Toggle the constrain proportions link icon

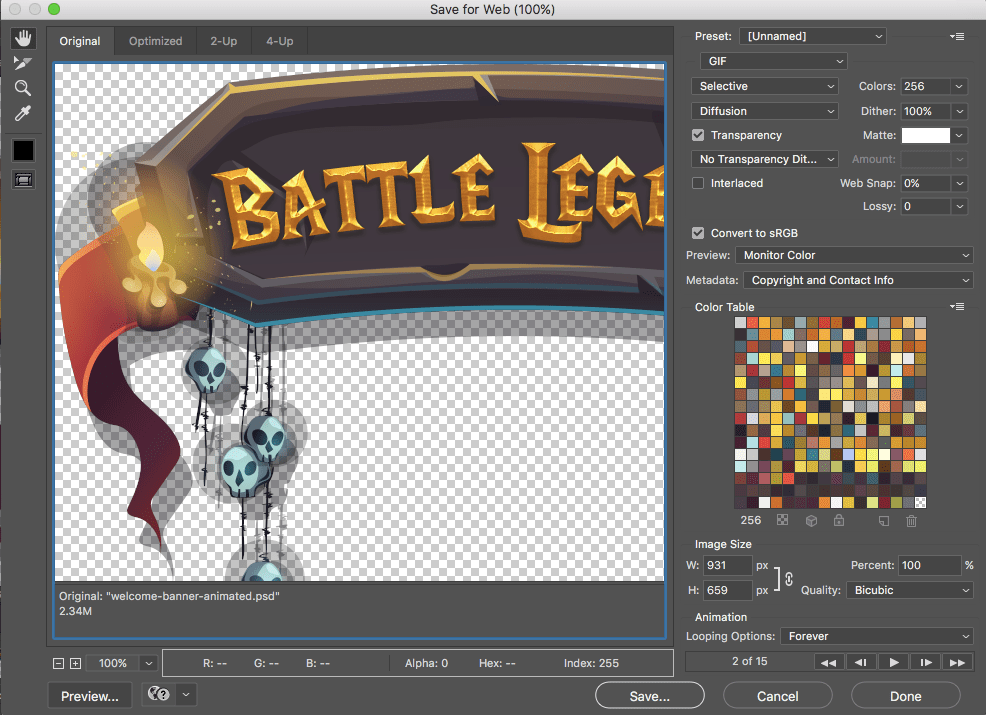tap(789, 579)
